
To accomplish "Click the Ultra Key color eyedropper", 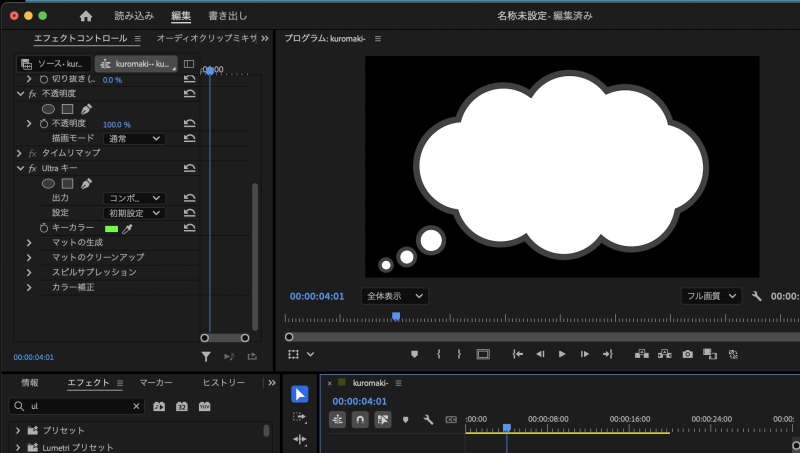I will [x=127, y=229].
